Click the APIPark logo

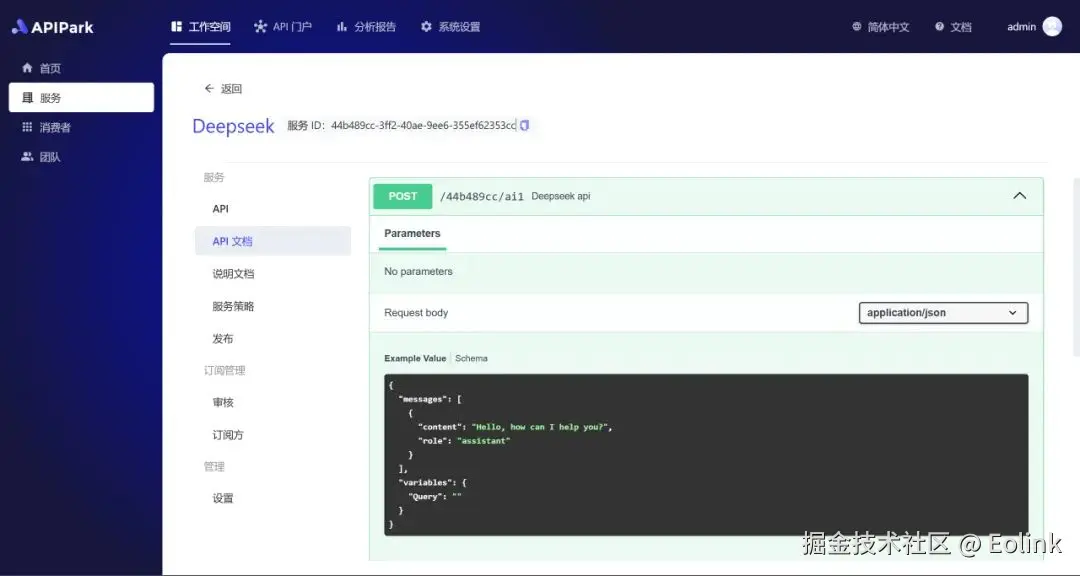pos(54,26)
